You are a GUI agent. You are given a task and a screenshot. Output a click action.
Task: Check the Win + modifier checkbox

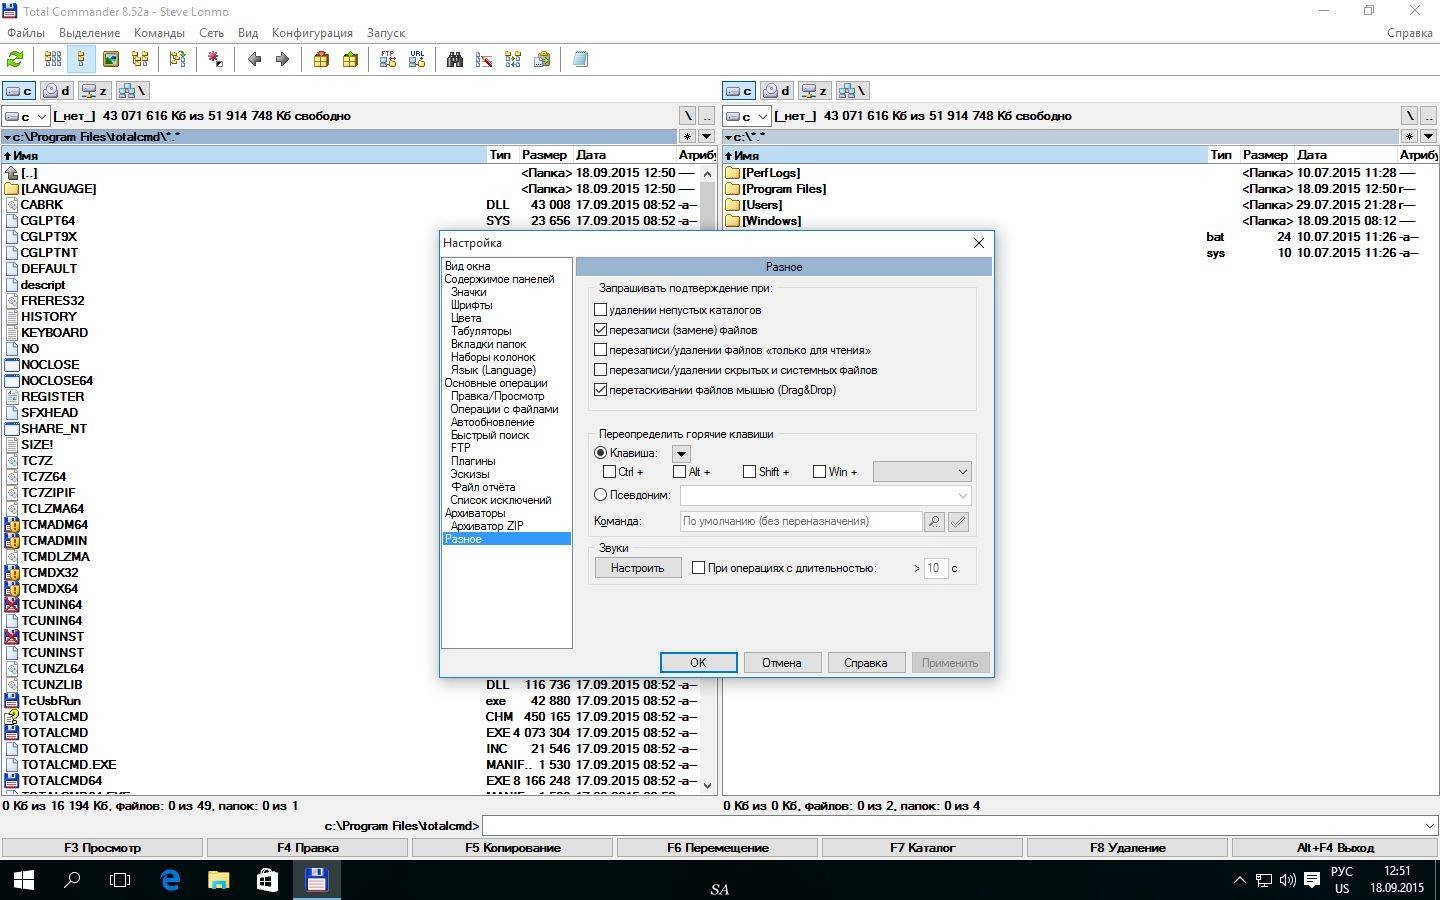click(x=820, y=472)
